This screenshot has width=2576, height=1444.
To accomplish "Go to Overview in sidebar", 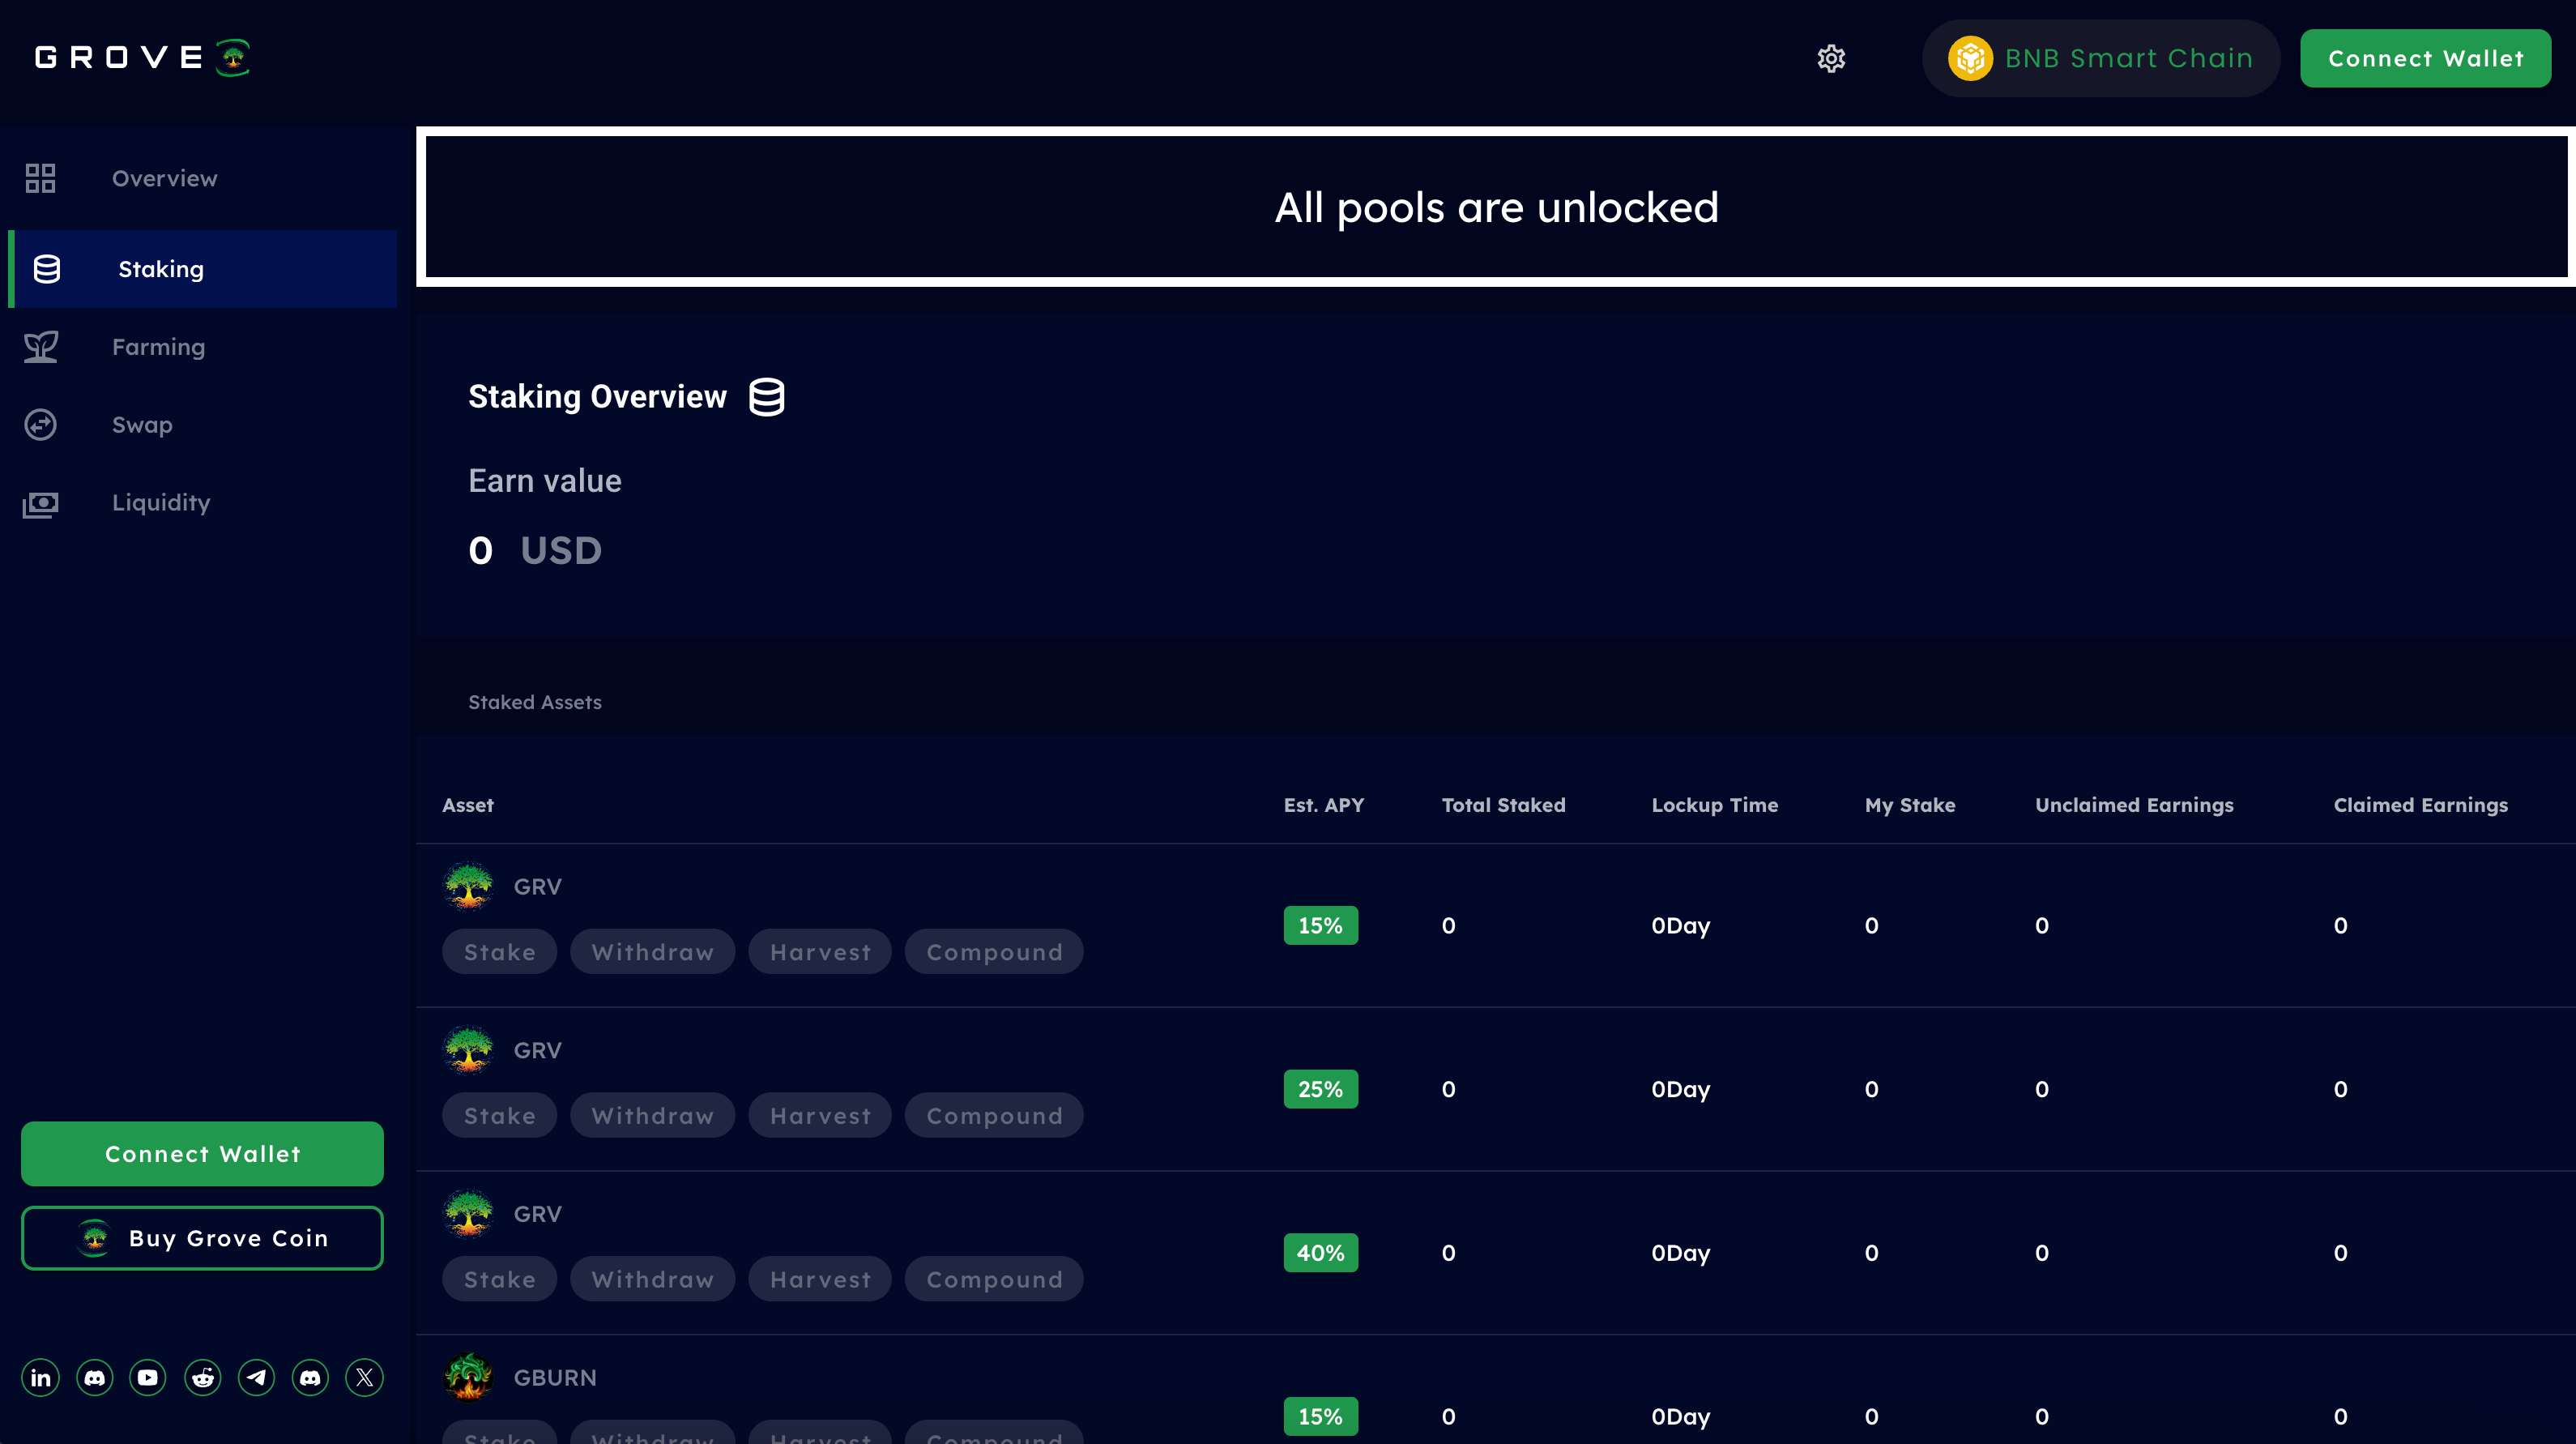I will (x=164, y=179).
